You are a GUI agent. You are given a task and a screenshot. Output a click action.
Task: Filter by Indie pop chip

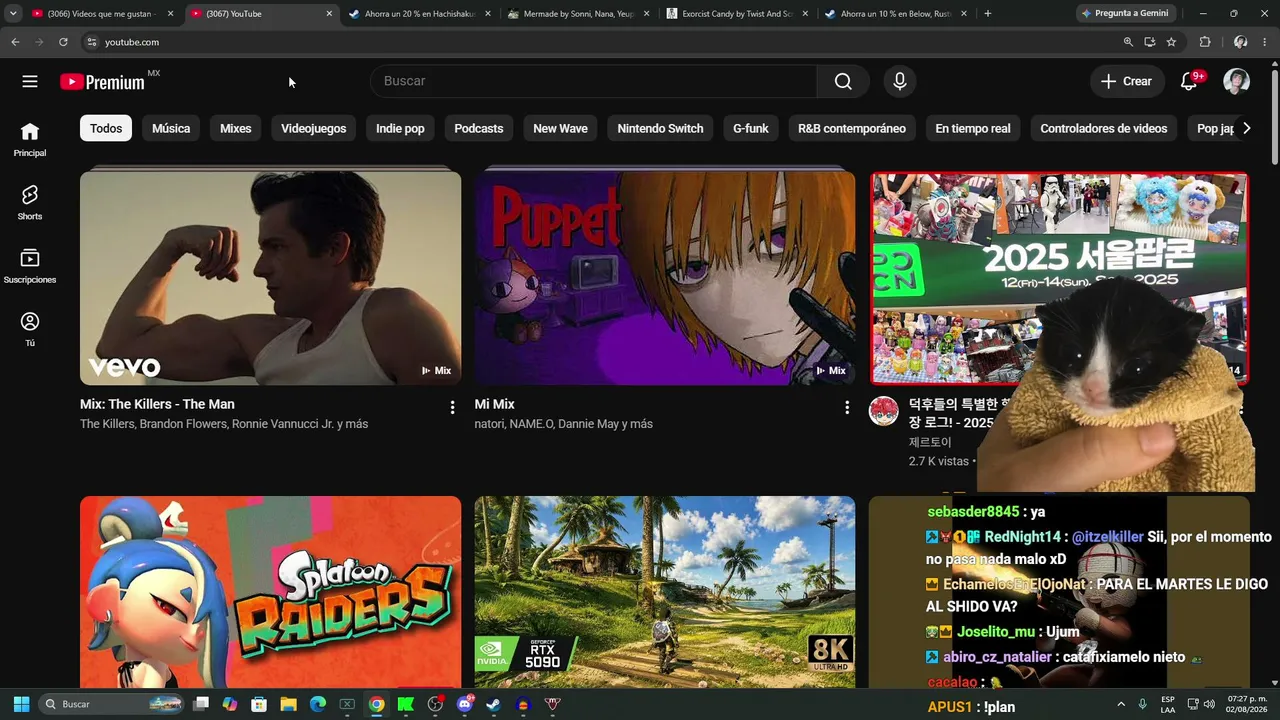(400, 128)
